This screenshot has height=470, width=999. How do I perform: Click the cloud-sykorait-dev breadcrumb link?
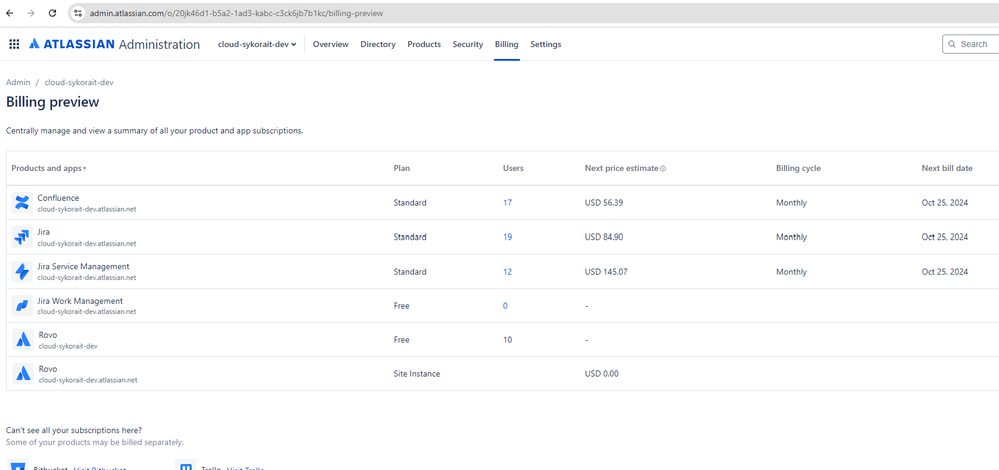(79, 83)
